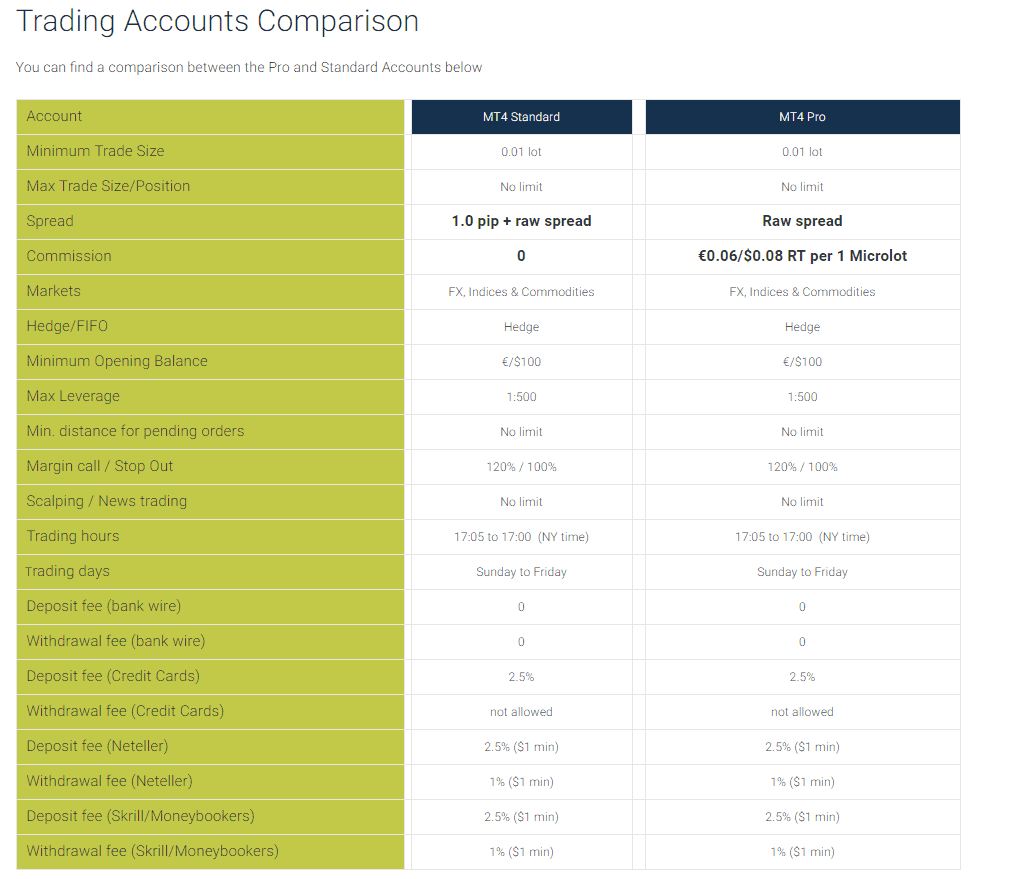Click the Trading Accounts Comparison heading
This screenshot has width=1011, height=879.
tap(218, 21)
